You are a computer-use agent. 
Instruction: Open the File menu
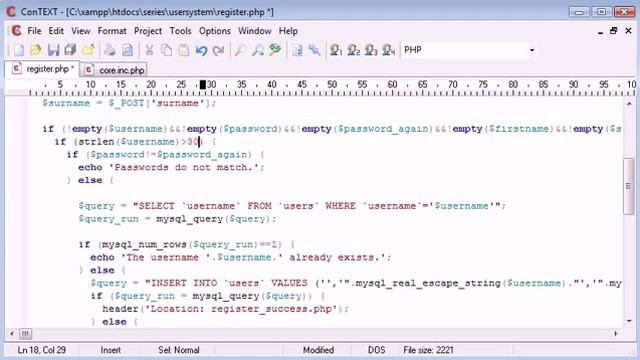tap(34, 31)
